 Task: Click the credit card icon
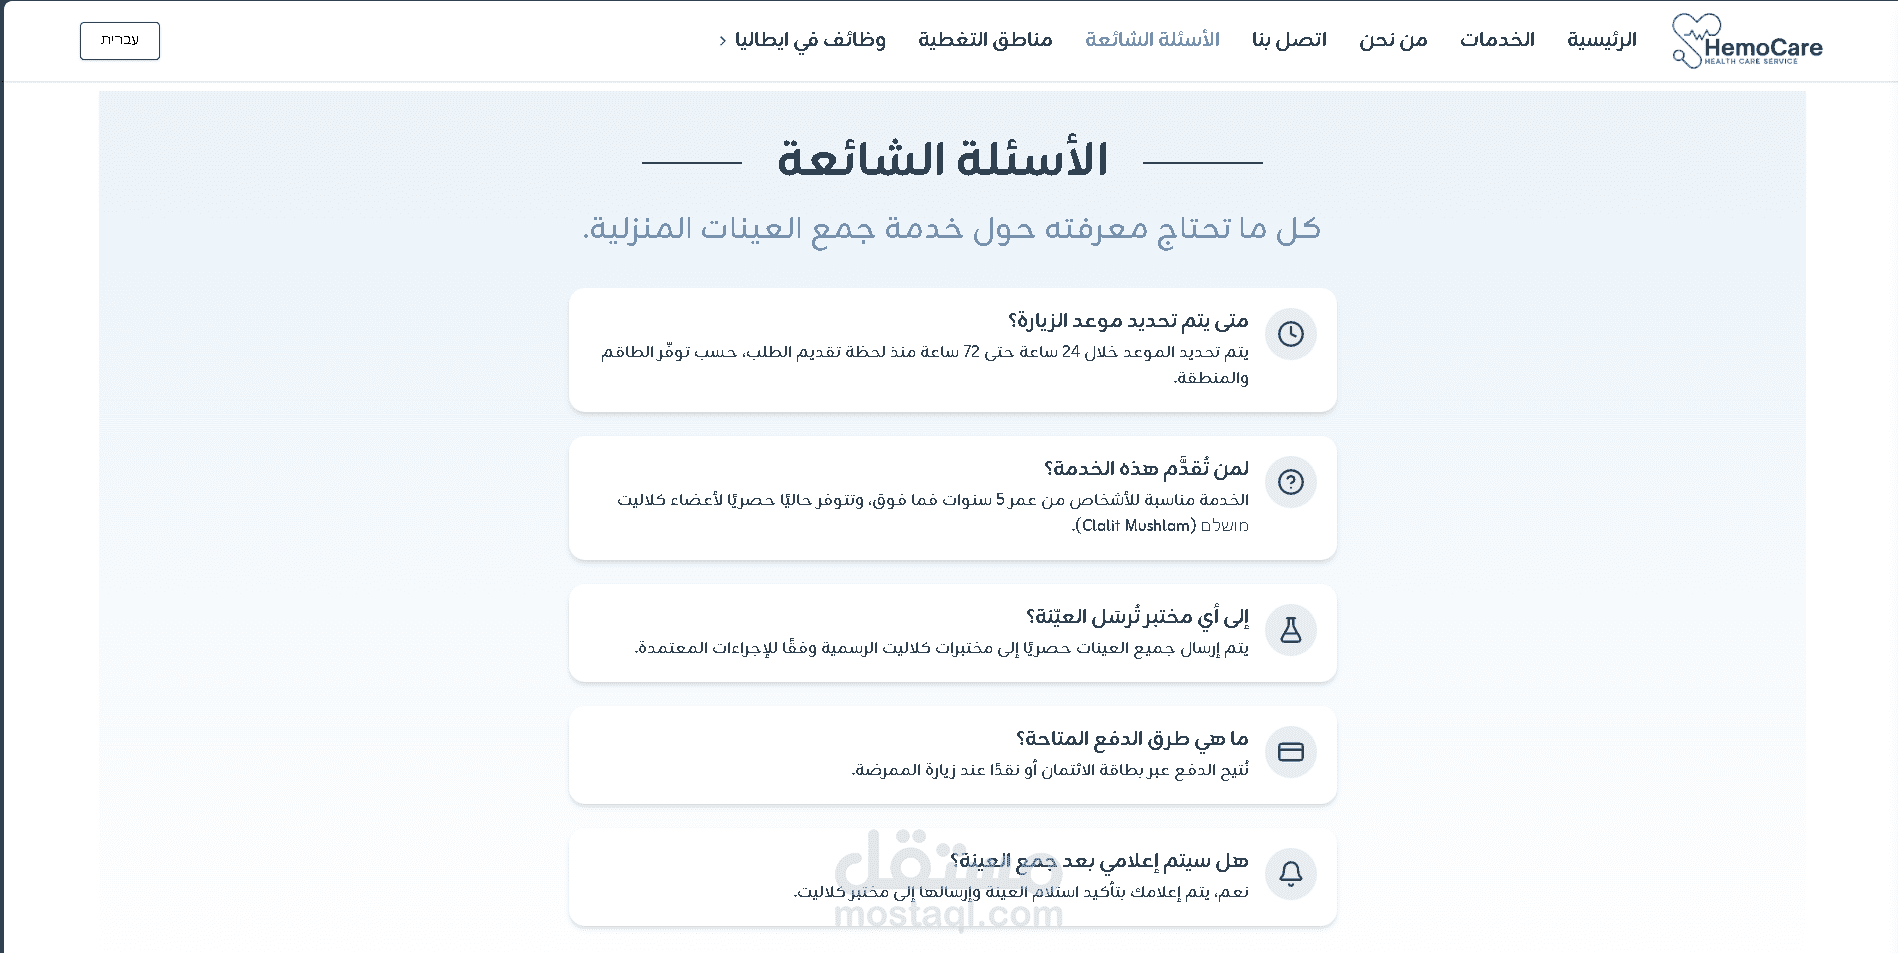[1291, 752]
